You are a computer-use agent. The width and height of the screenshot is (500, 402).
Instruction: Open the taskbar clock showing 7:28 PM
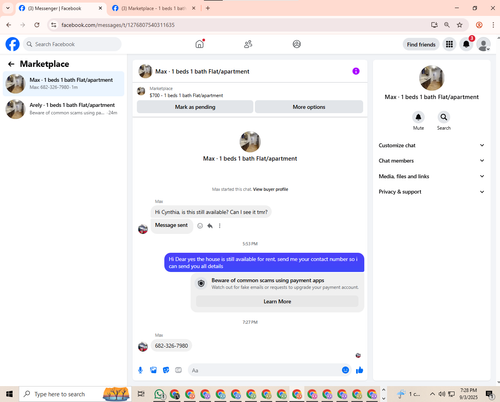[x=468, y=394]
